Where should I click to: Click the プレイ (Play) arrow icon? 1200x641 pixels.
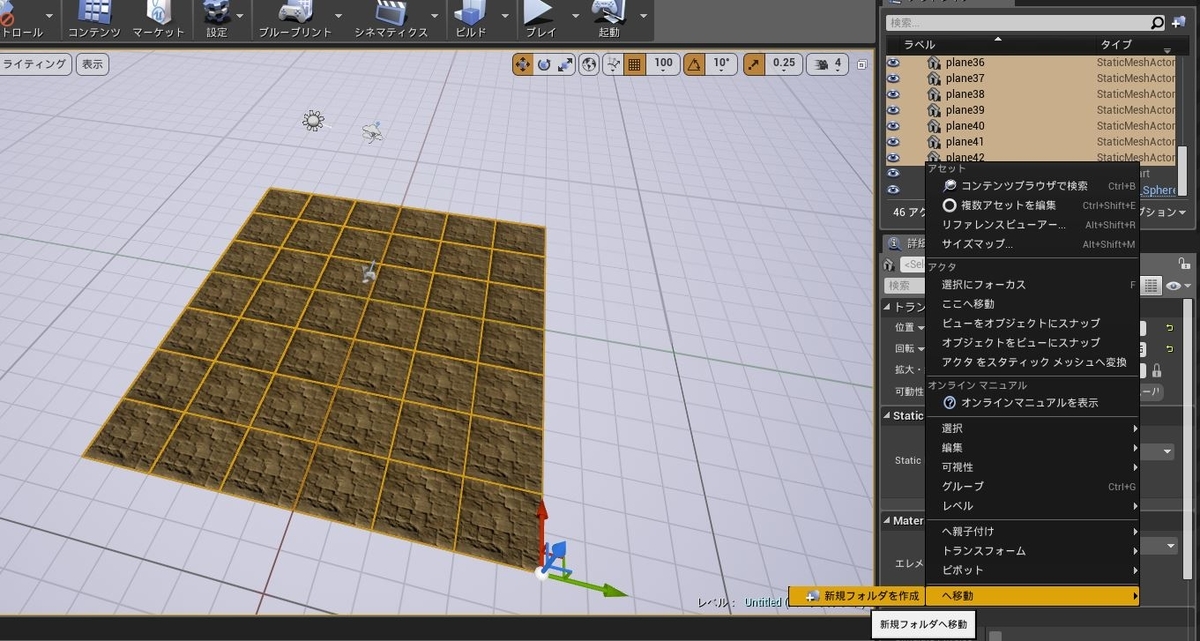click(540, 12)
